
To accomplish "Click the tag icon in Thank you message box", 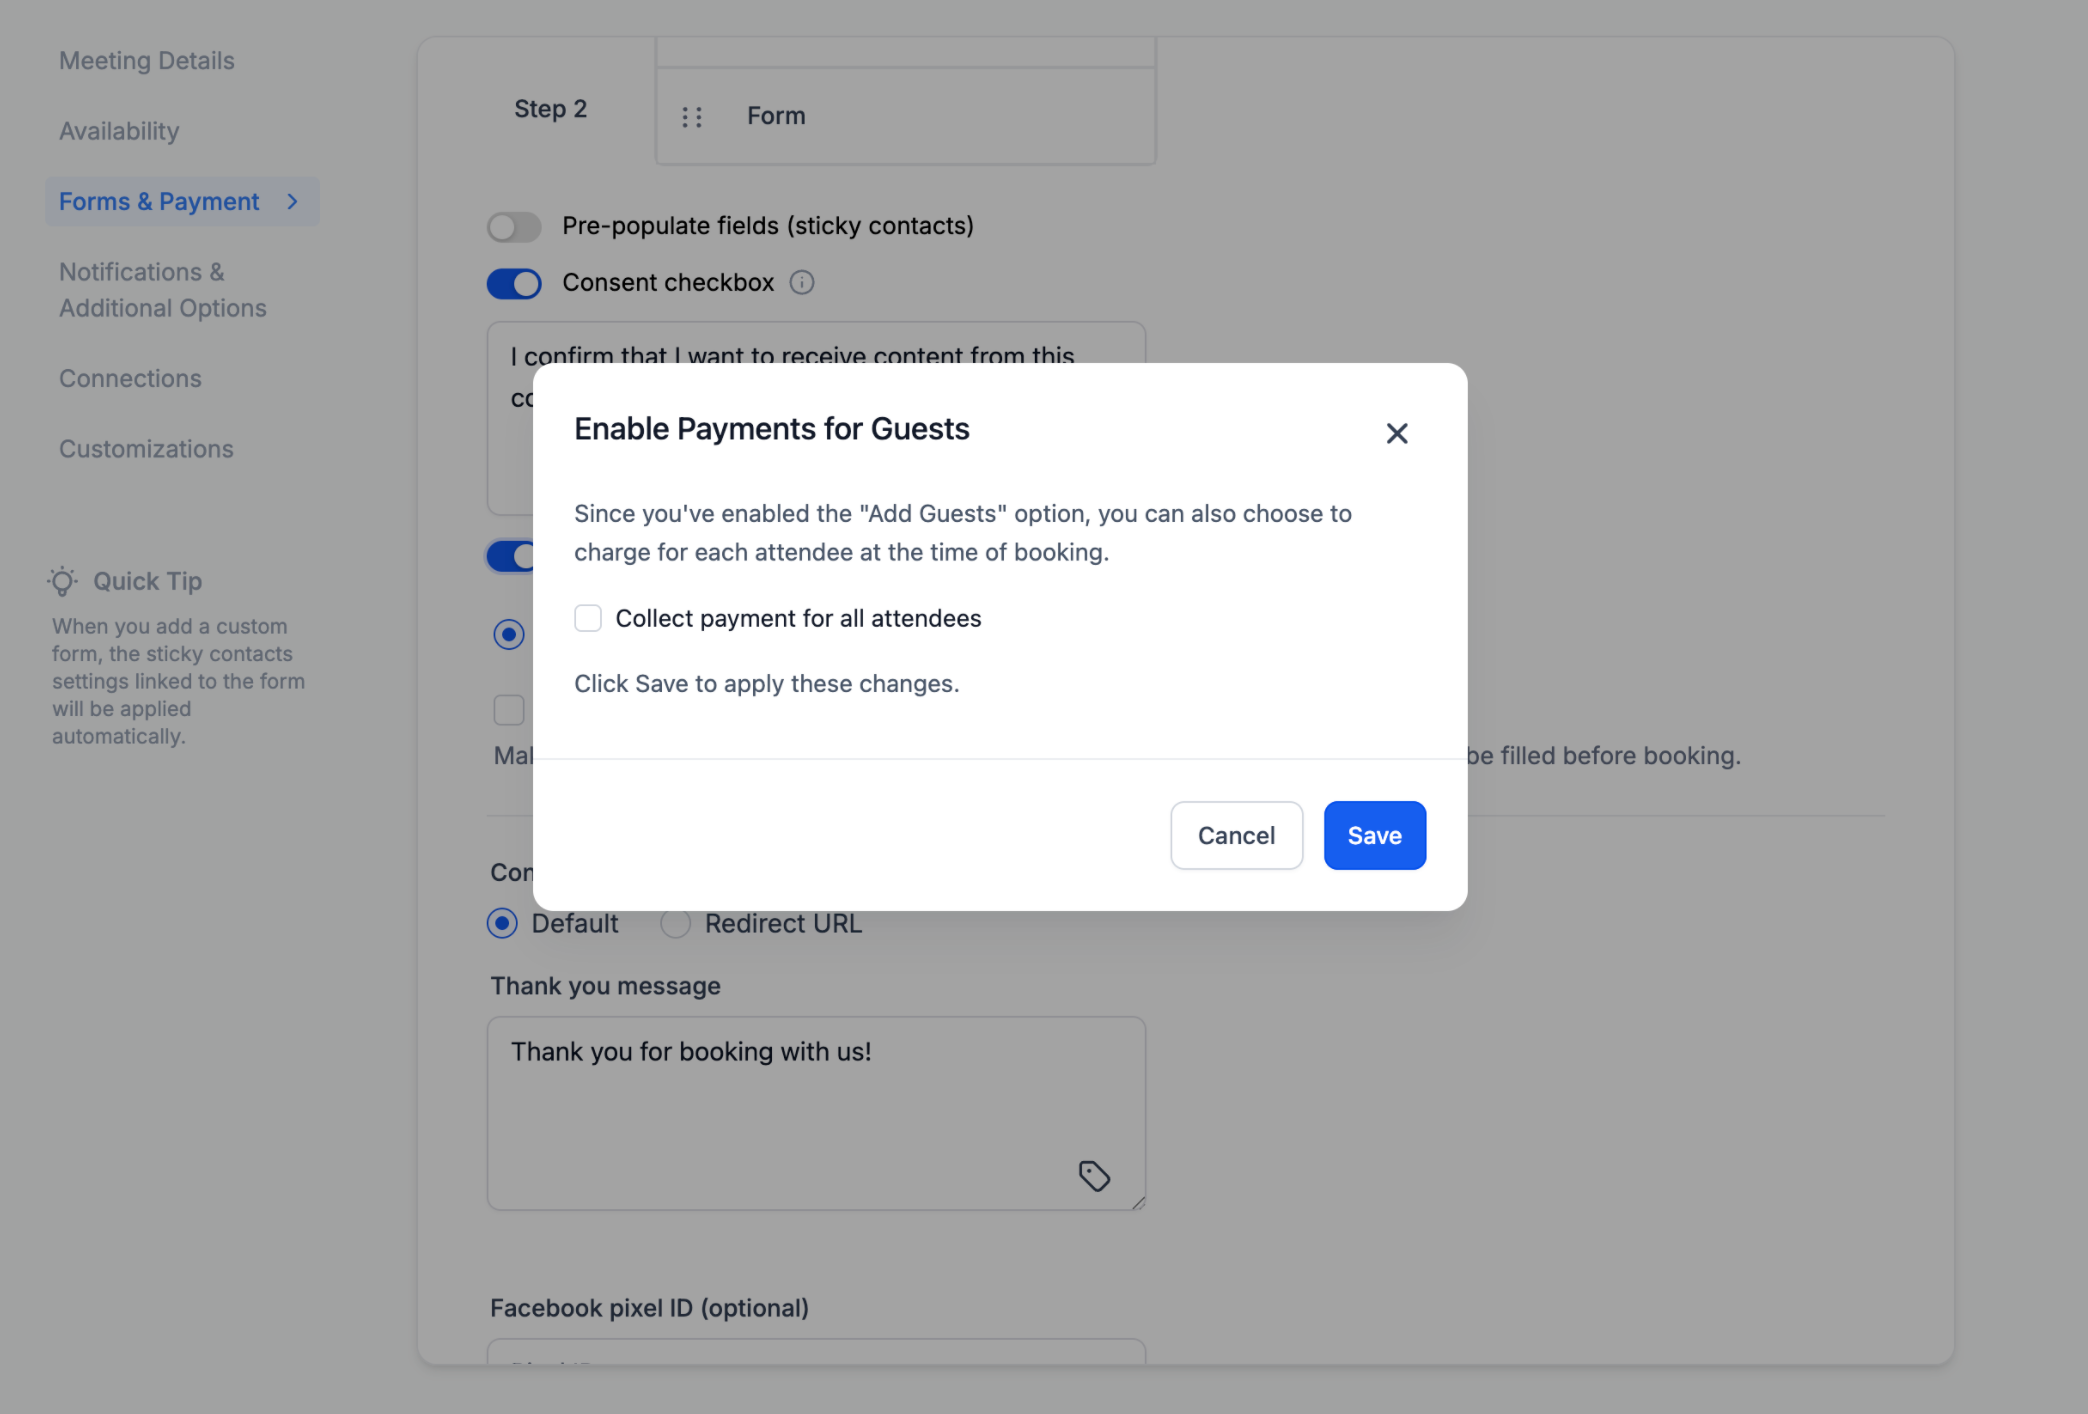I will point(1094,1175).
